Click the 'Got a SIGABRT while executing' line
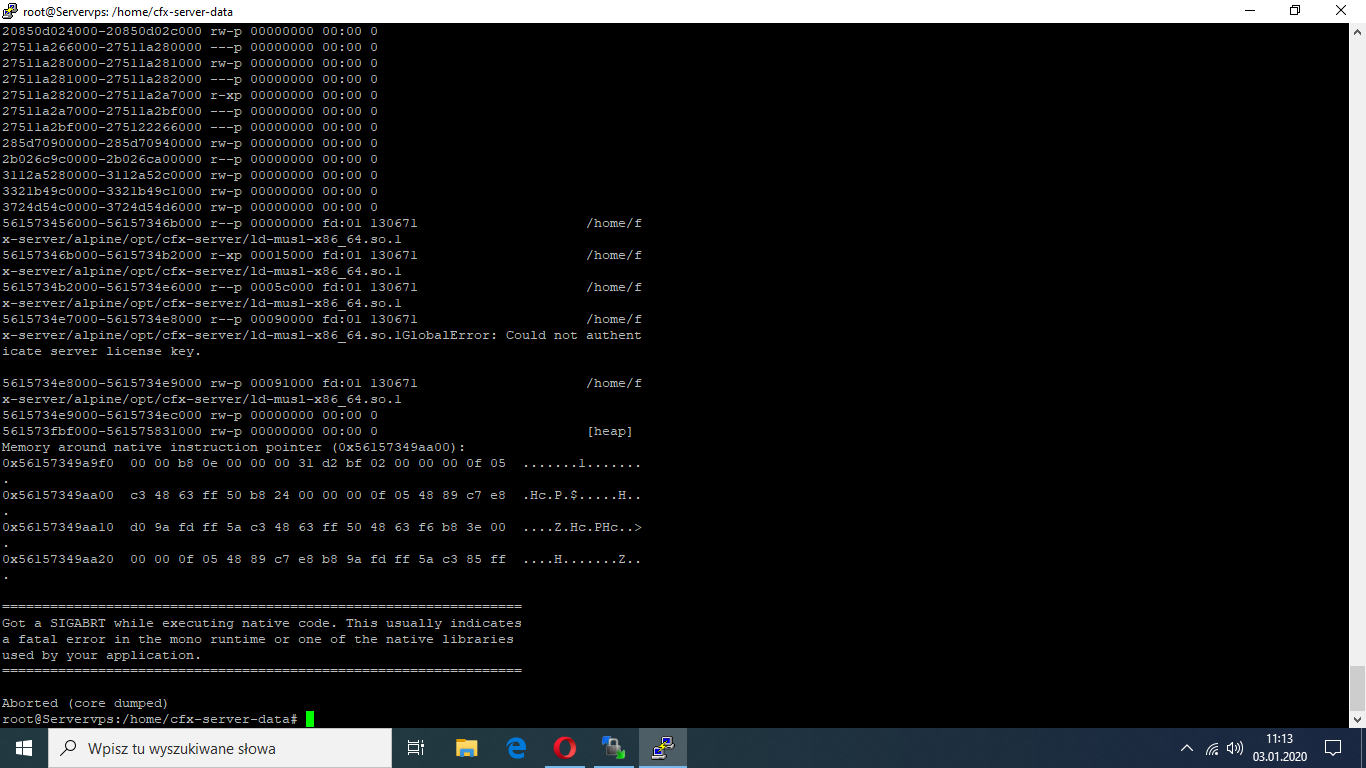The image size is (1366, 768). 262,623
